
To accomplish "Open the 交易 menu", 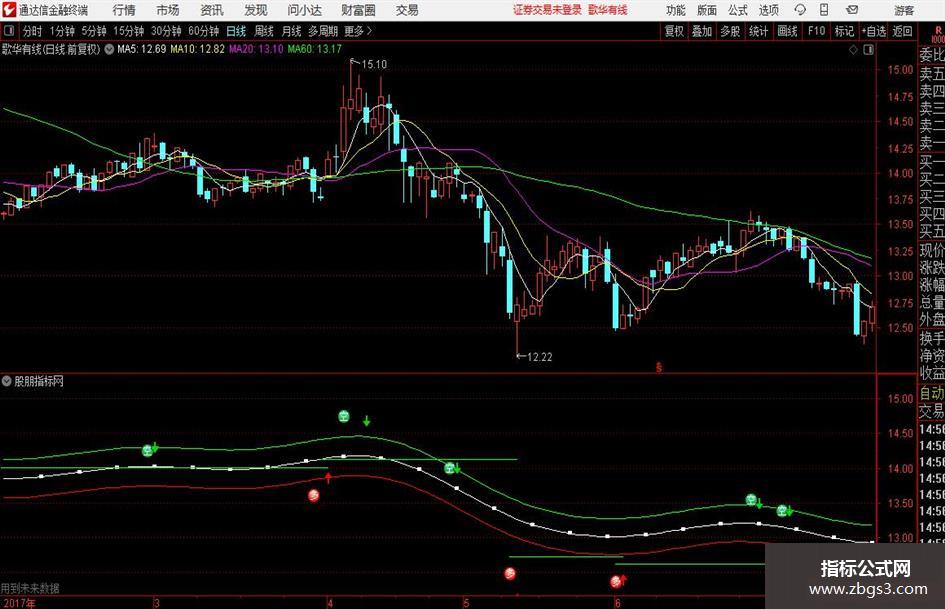I will point(407,10).
